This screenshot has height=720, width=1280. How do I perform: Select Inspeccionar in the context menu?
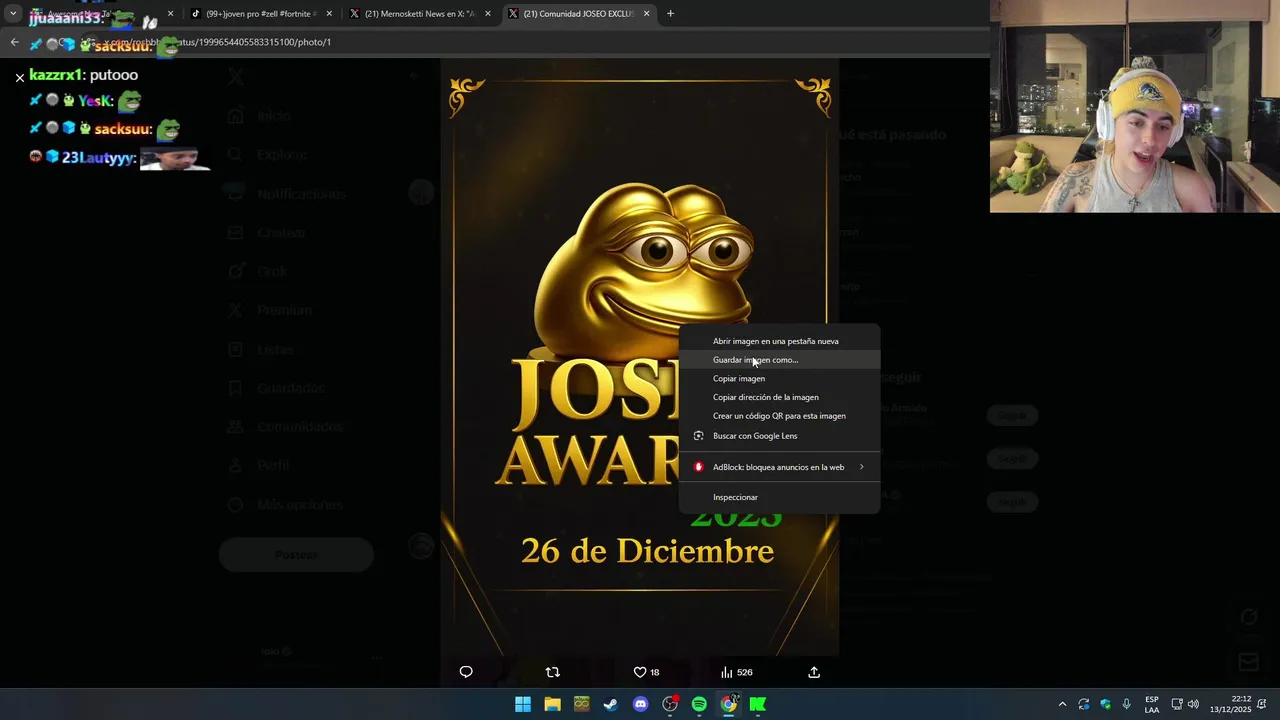tap(780, 497)
